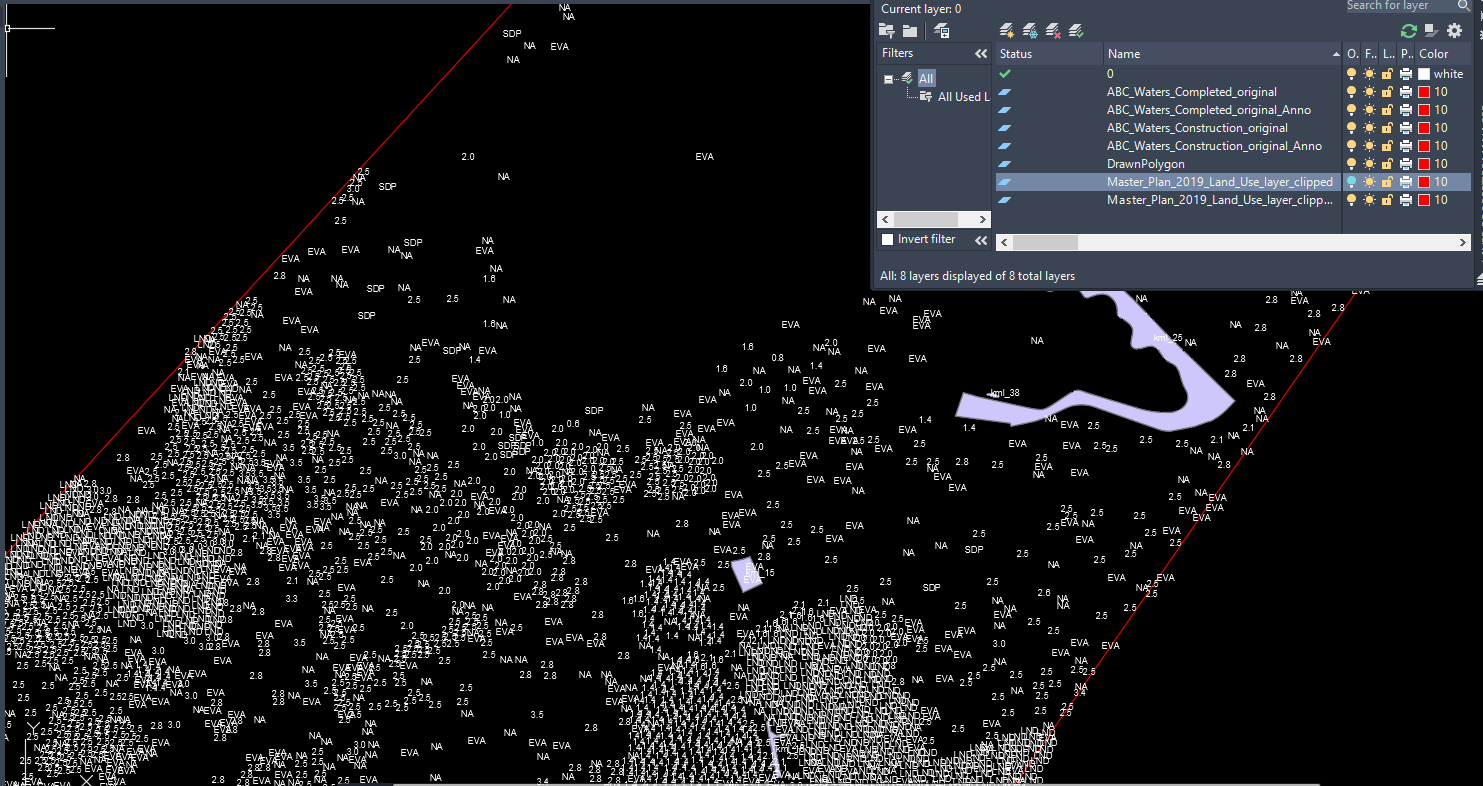This screenshot has height=786, width=1483.
Task: Click right arrow of layer list scrollbar
Action: pyautogui.click(x=1463, y=242)
